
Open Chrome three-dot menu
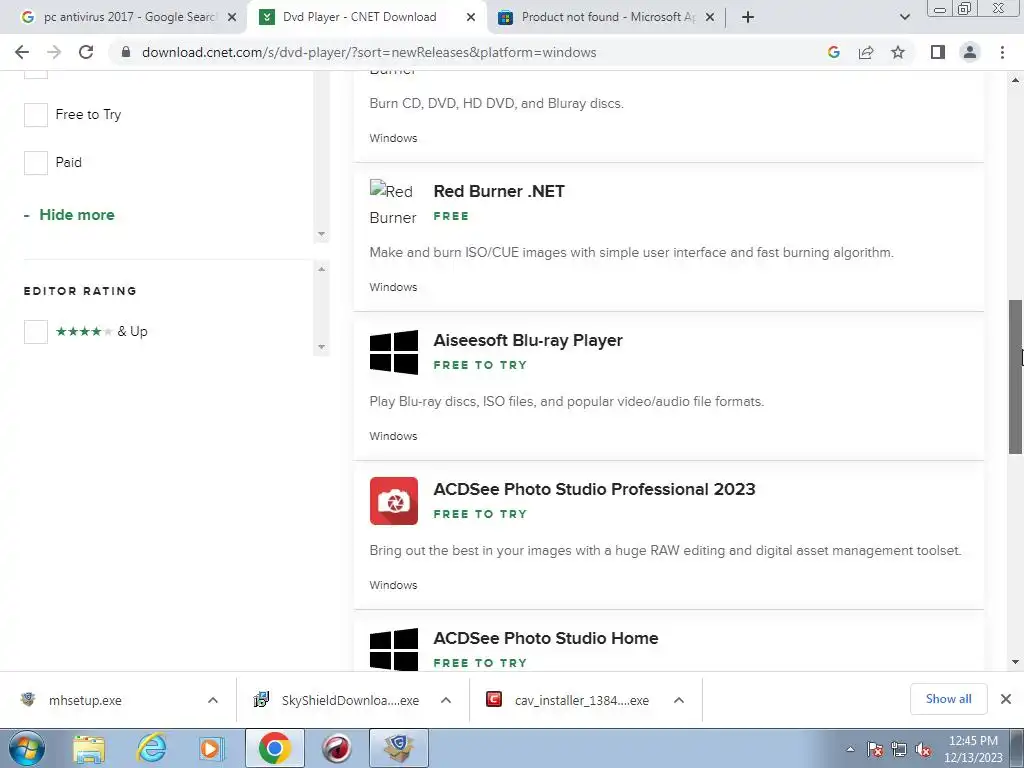(1002, 52)
